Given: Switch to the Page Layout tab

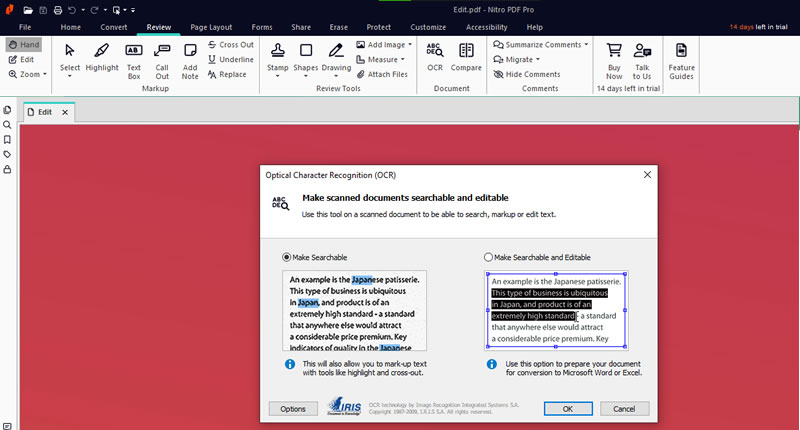Looking at the screenshot, I should click(x=211, y=27).
